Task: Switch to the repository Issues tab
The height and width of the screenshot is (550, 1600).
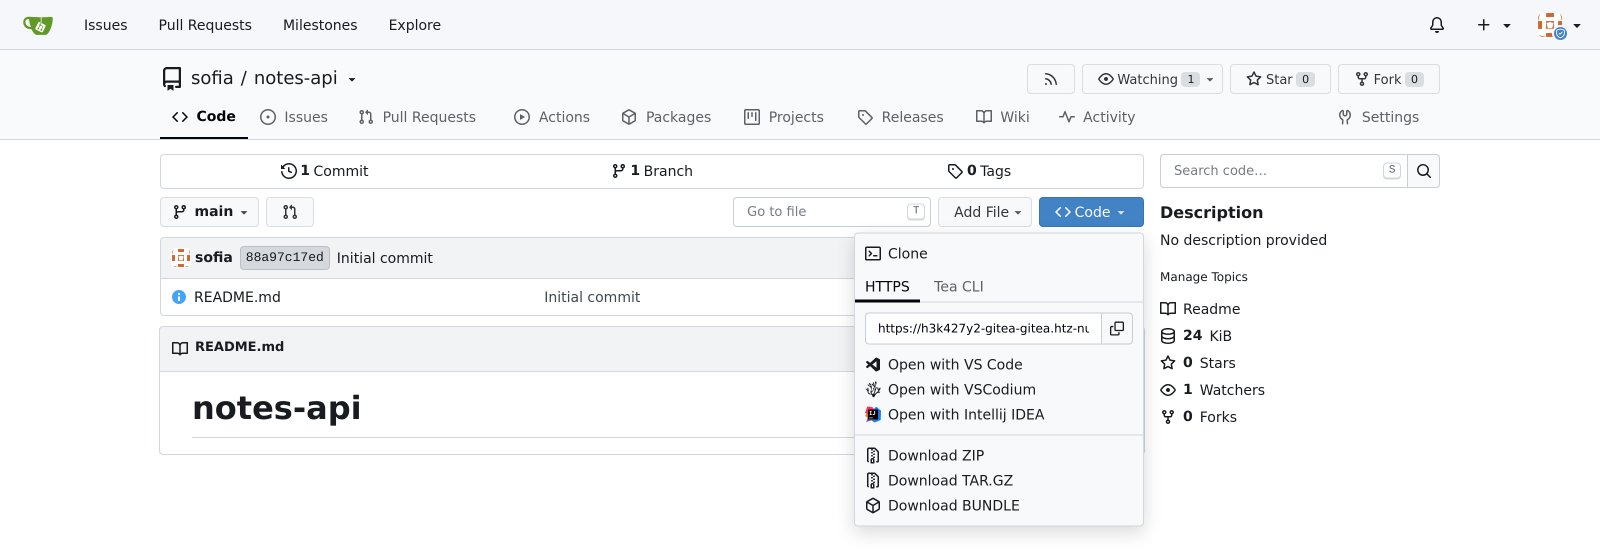Action: pos(294,117)
